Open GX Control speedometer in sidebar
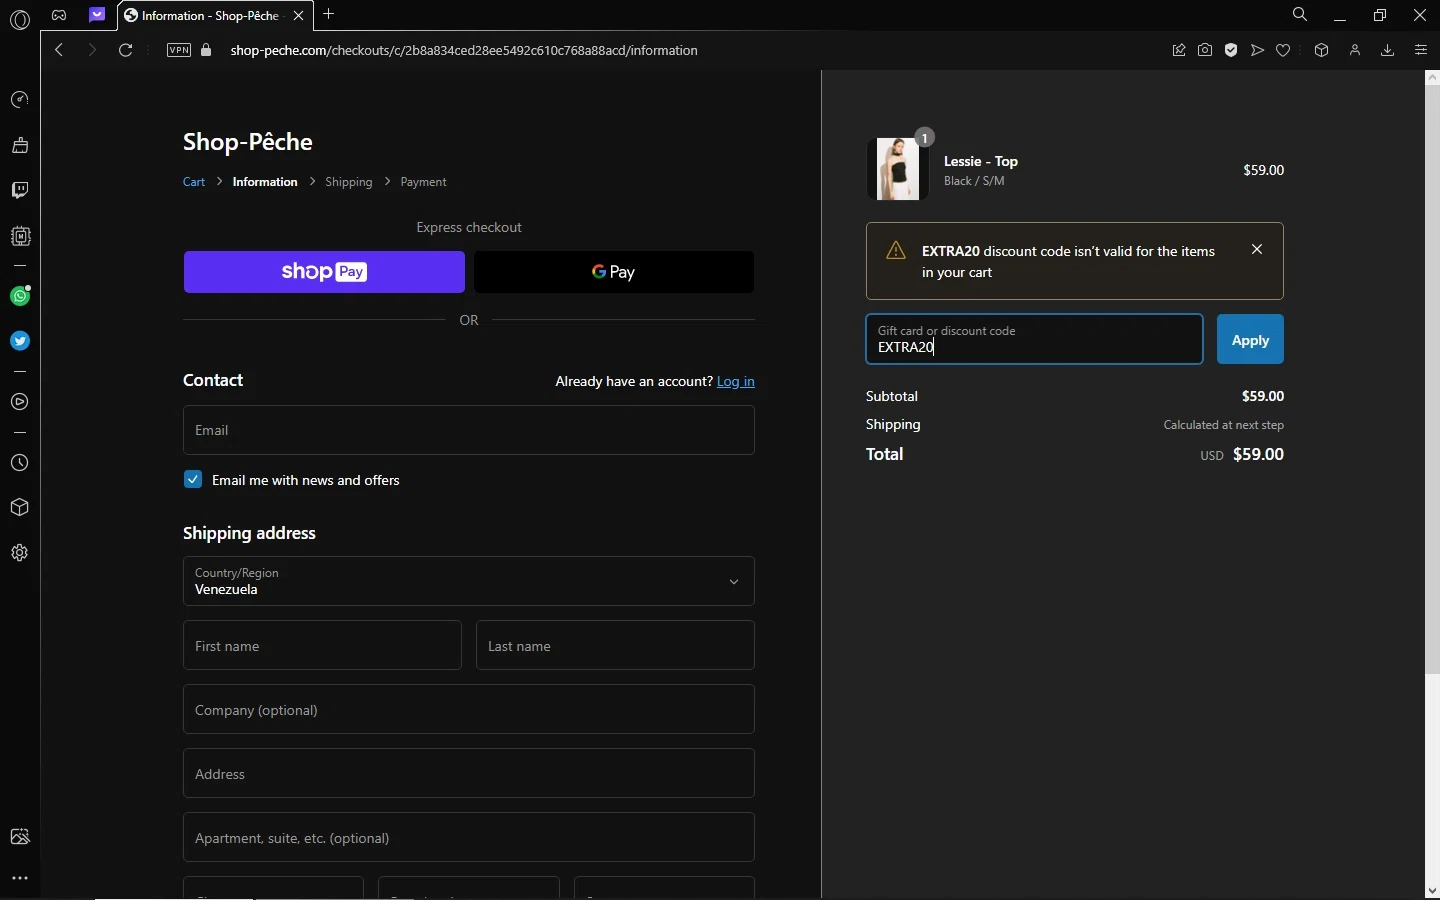 (20, 100)
